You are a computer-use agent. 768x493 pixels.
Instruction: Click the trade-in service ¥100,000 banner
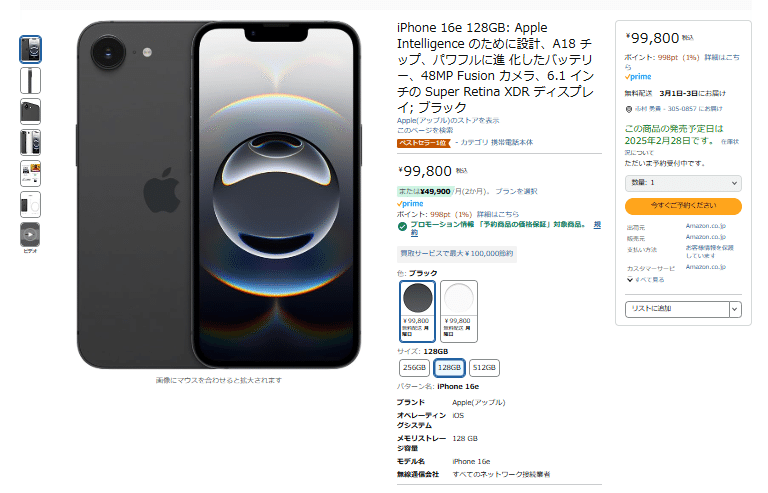coord(456,254)
